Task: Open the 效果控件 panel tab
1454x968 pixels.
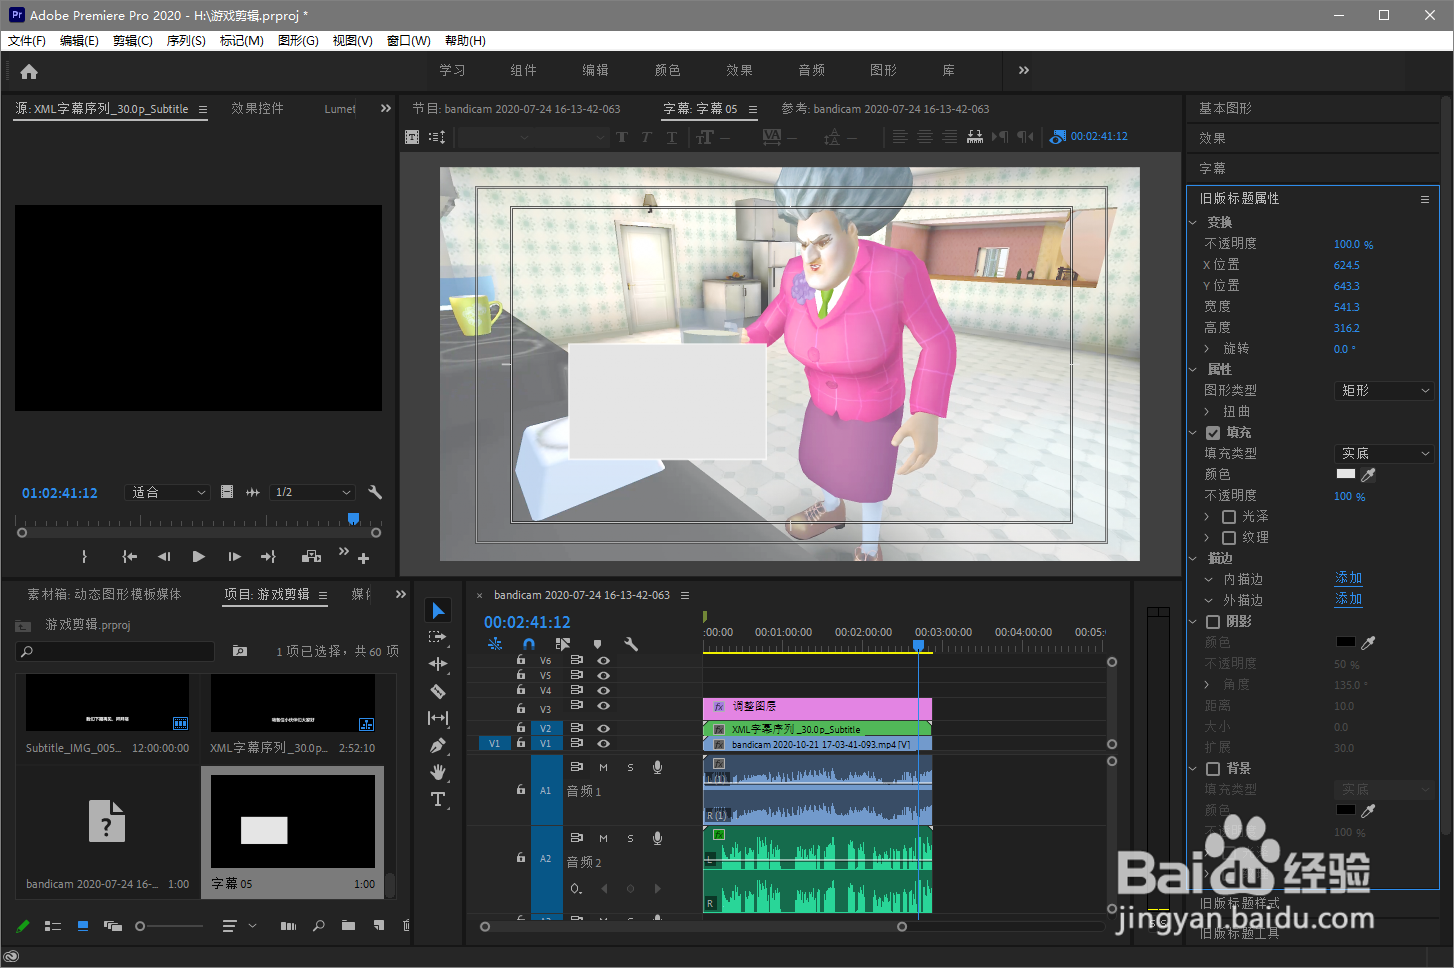Action: 257,108
